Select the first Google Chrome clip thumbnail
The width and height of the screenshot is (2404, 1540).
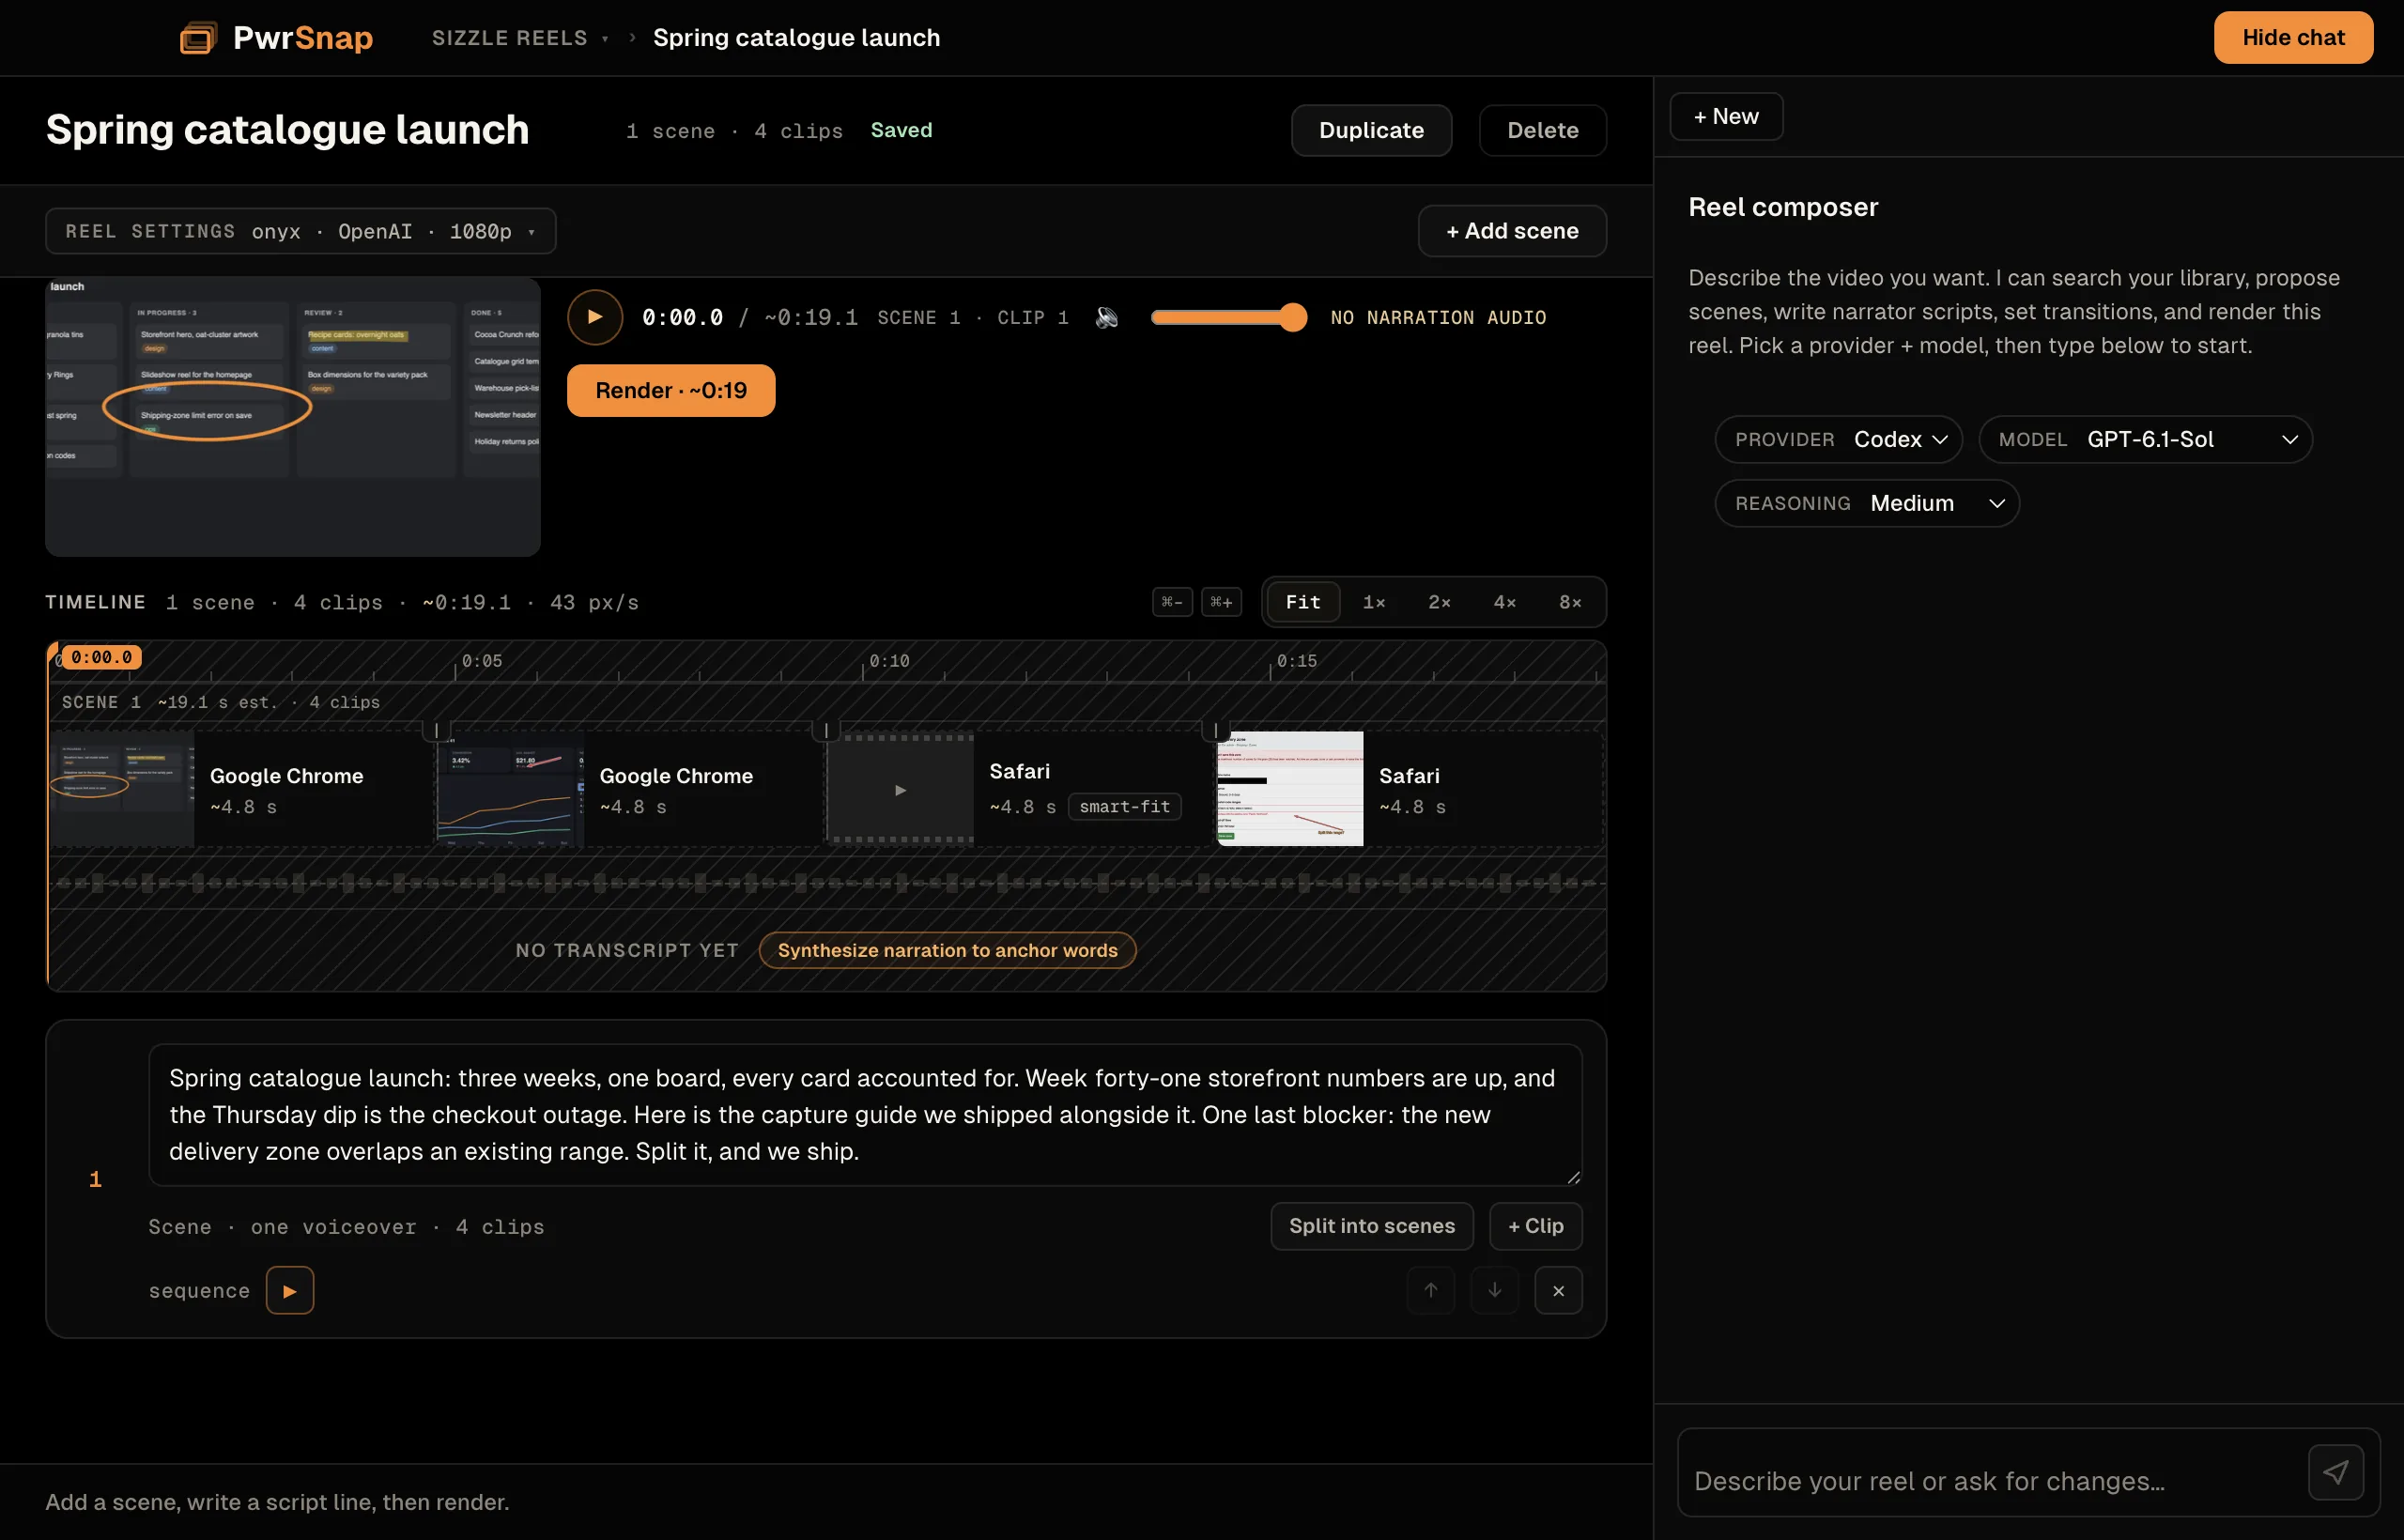pyautogui.click(x=122, y=790)
